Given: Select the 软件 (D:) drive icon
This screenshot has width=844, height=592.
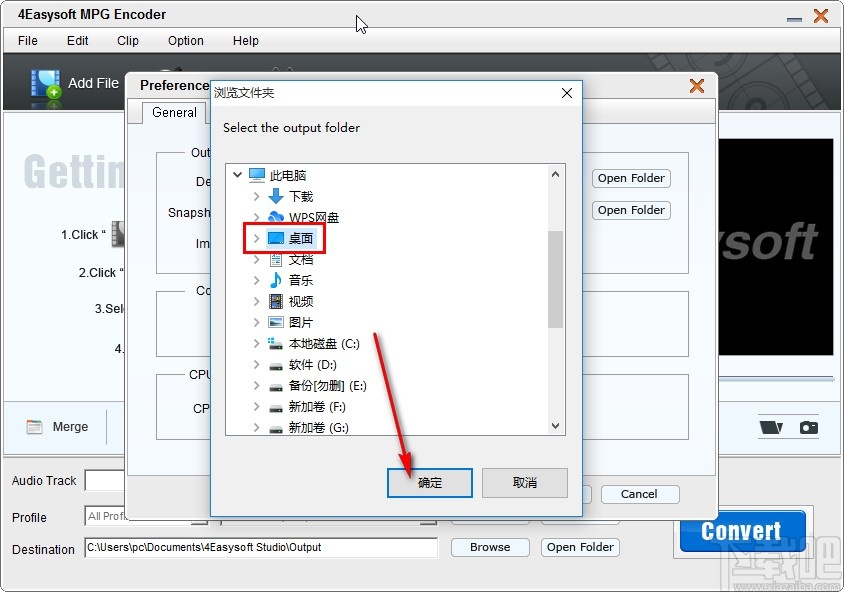Looking at the screenshot, I should click(x=276, y=365).
